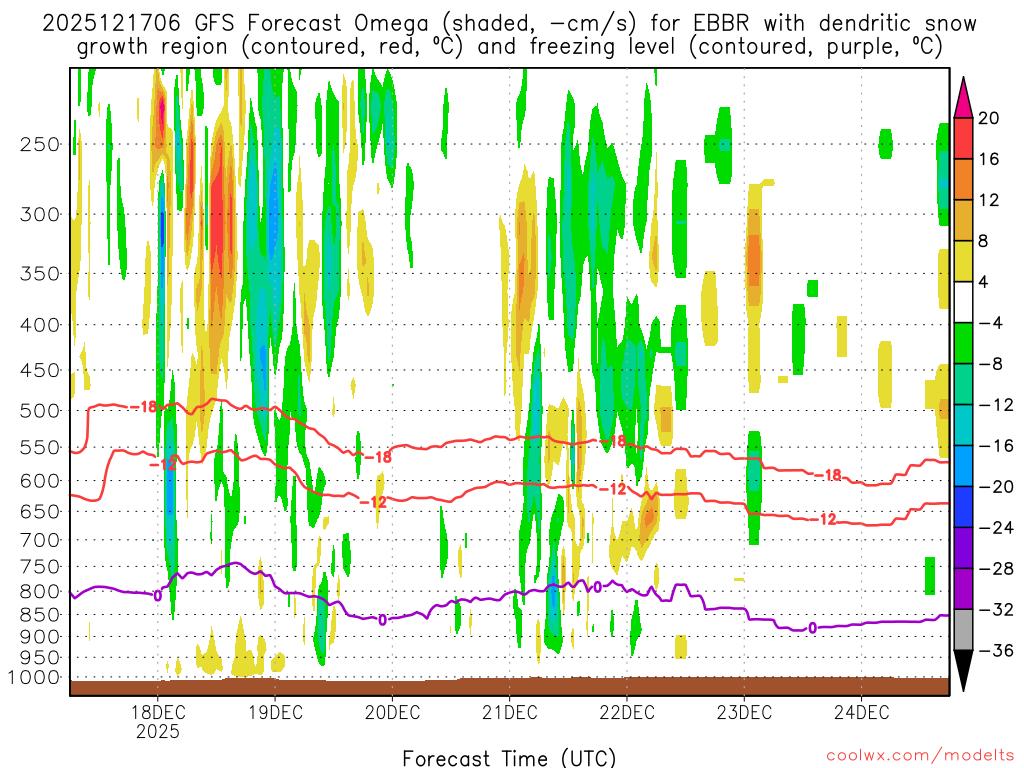Click the 1000 pressure level label

tap(34, 678)
